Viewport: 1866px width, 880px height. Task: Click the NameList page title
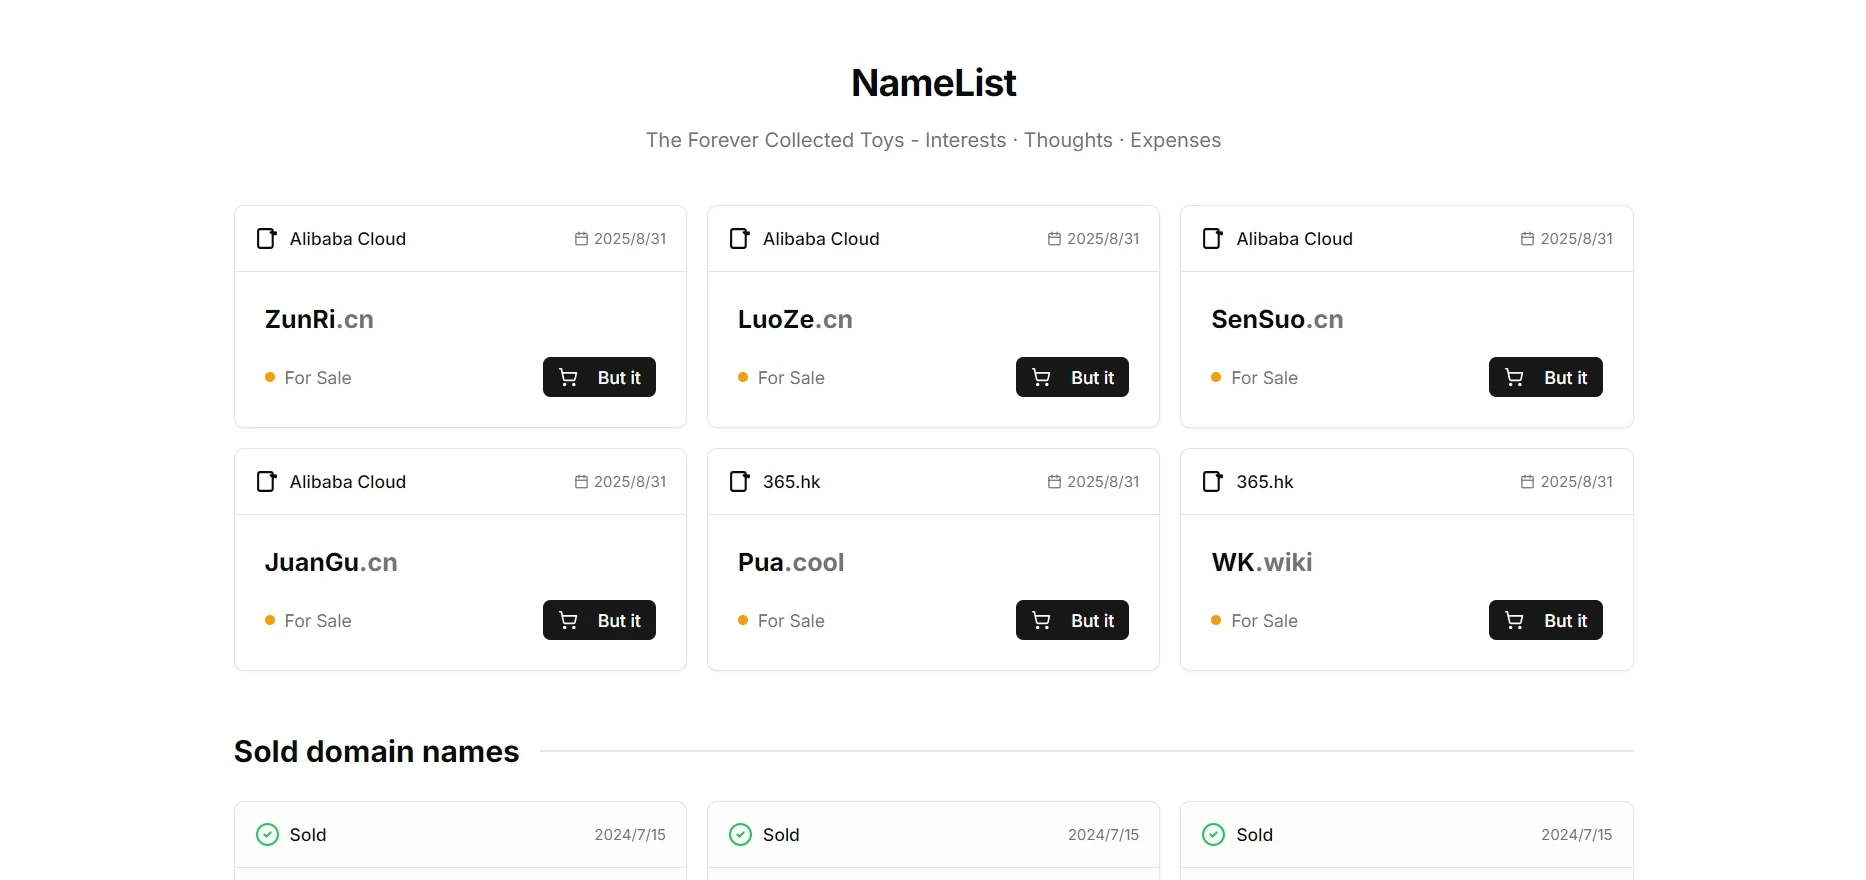(933, 83)
